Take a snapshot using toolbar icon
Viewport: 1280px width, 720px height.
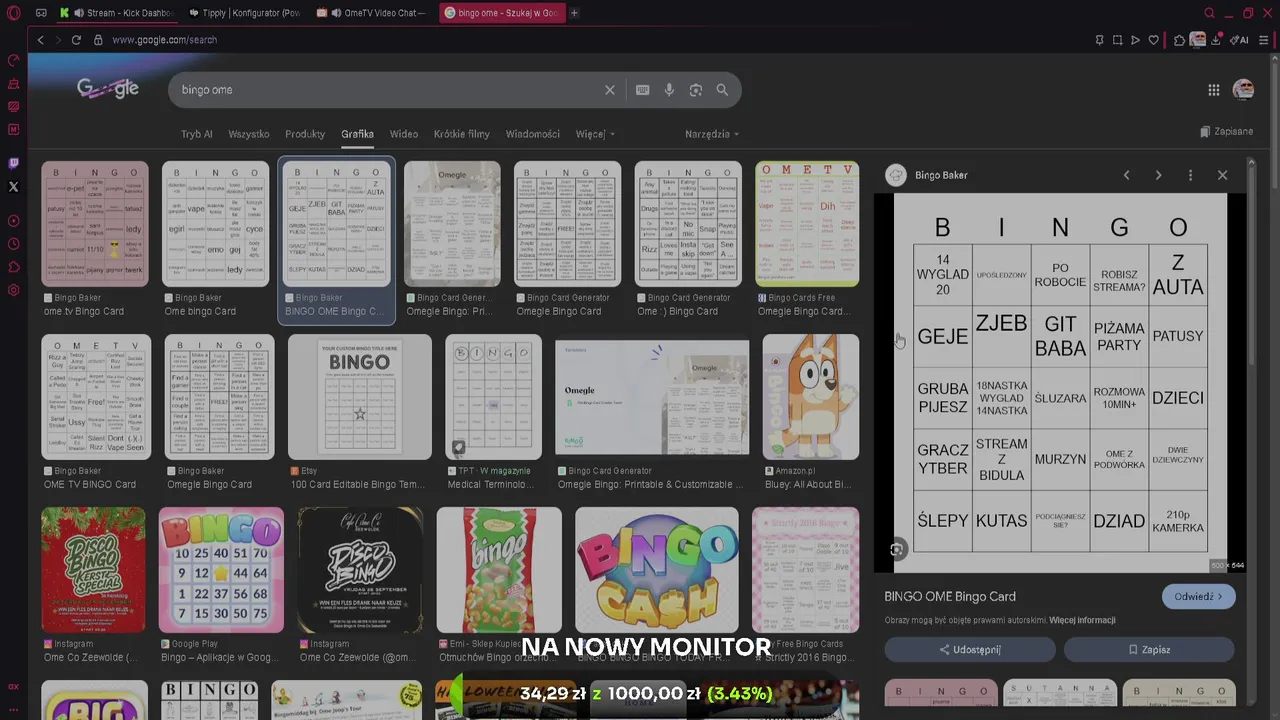click(1117, 40)
